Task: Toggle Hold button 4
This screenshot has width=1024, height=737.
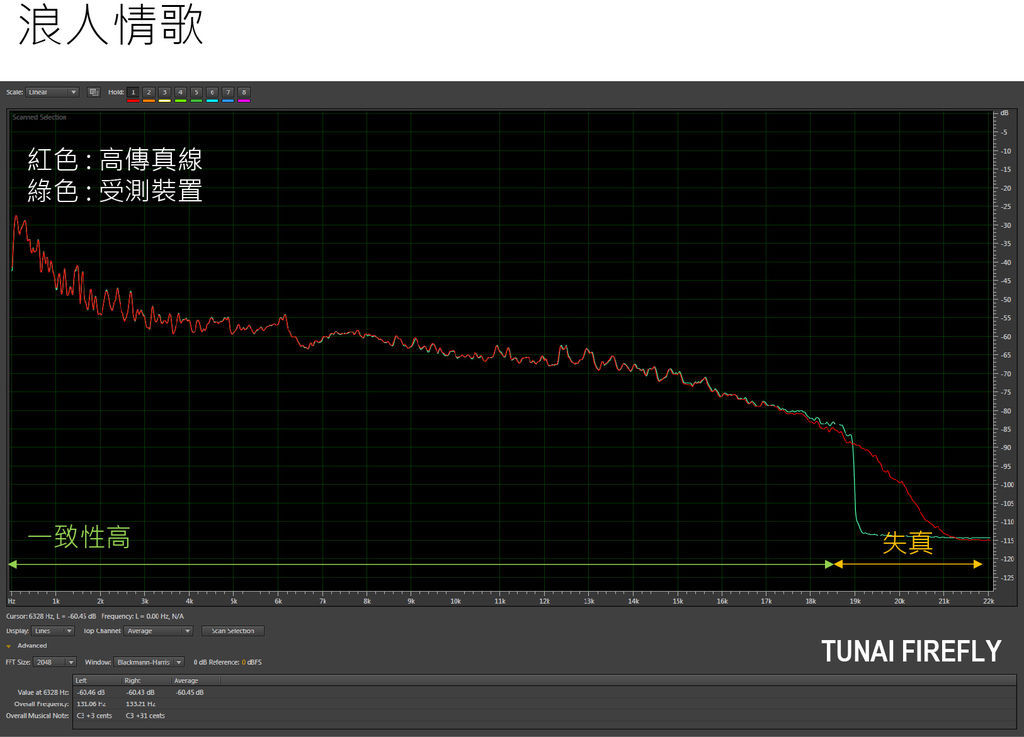Action: pyautogui.click(x=180, y=92)
